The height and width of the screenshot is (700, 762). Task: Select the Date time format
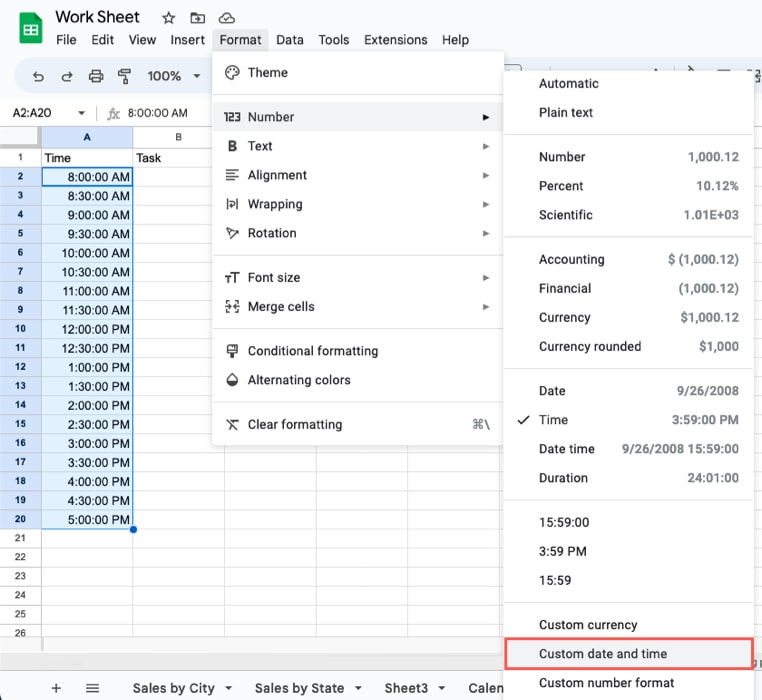click(x=628, y=449)
